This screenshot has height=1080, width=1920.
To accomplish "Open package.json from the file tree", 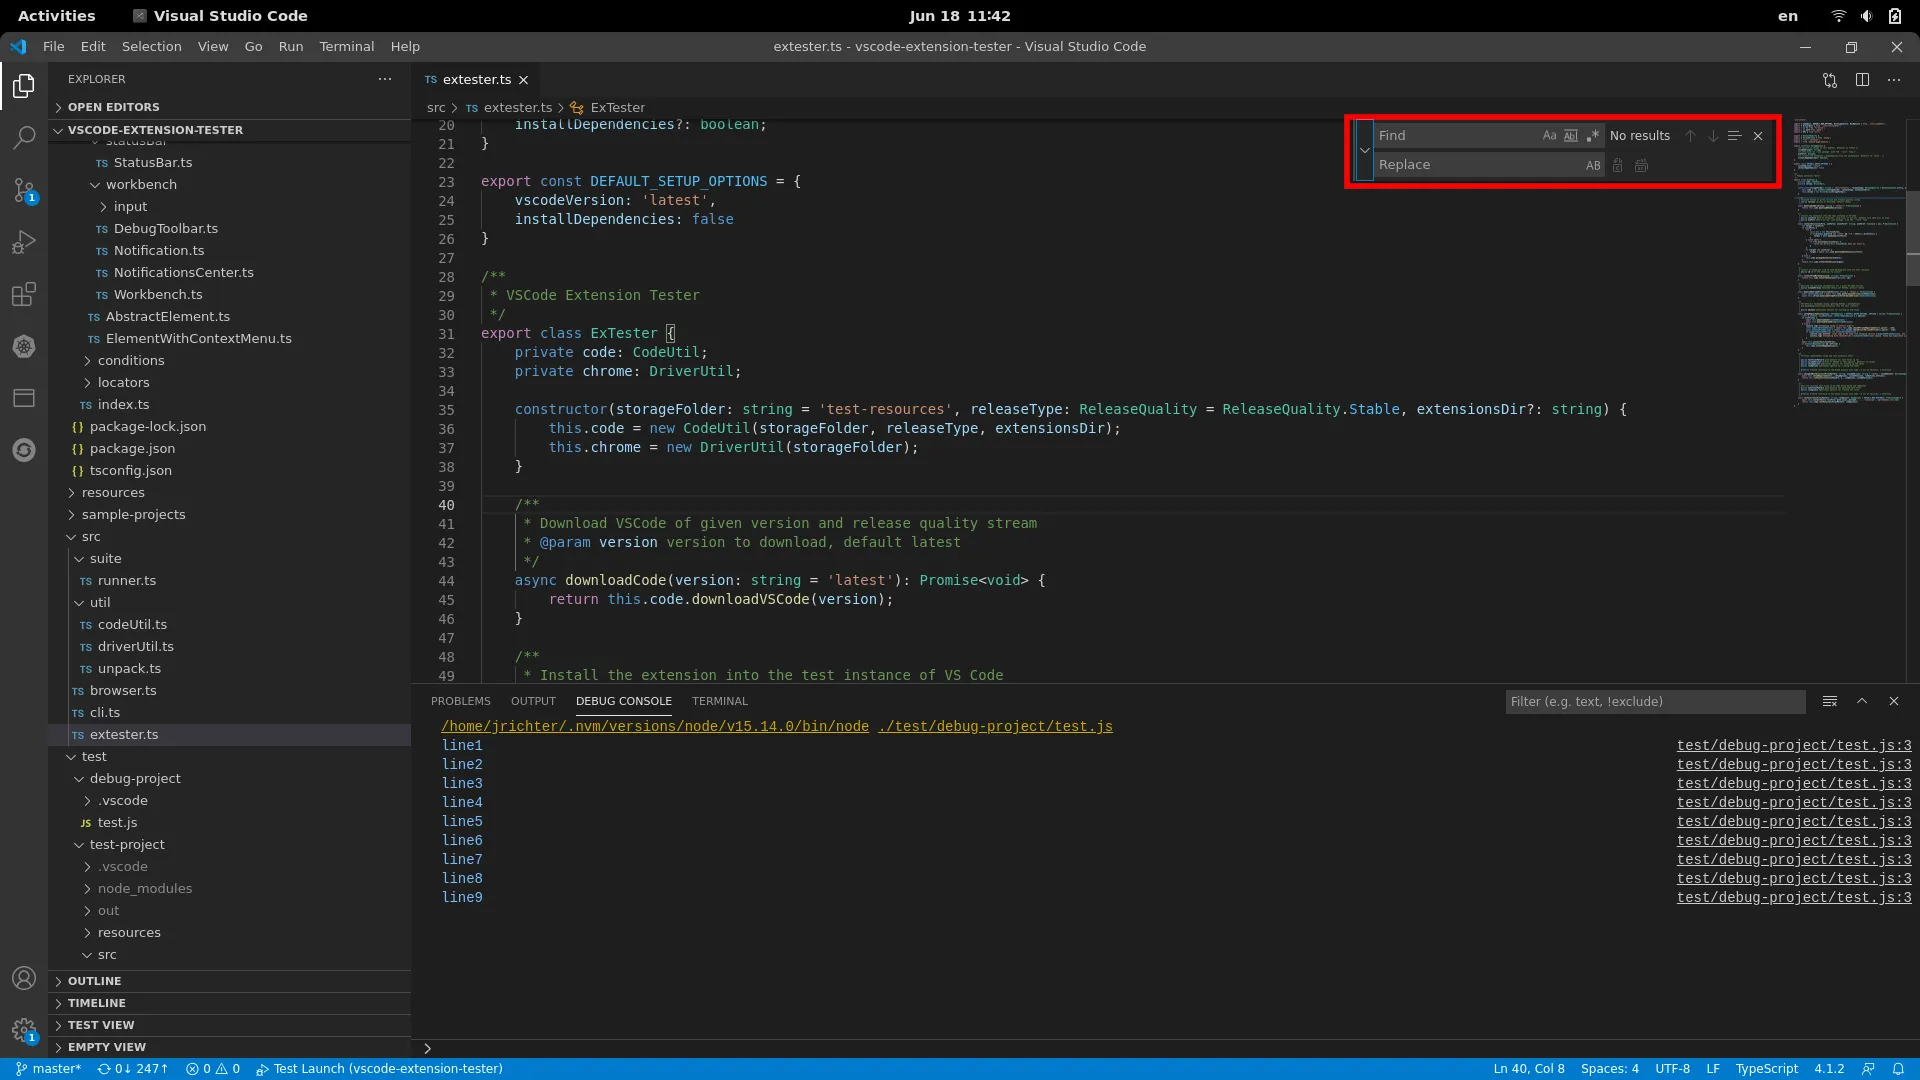I will tap(230, 449).
